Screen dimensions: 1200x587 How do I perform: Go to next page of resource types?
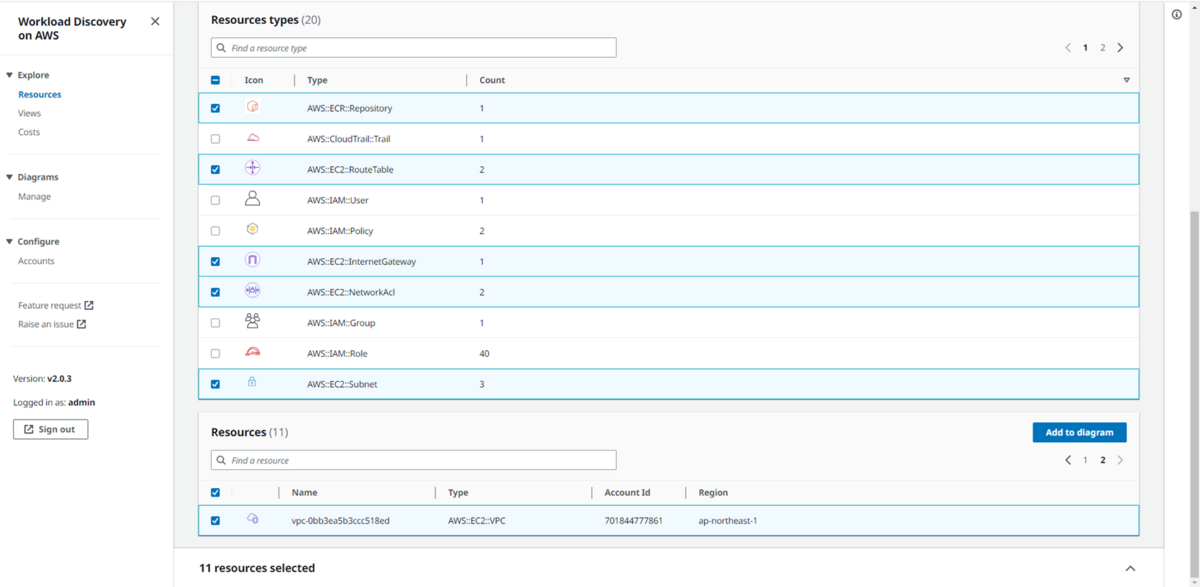tap(1120, 47)
